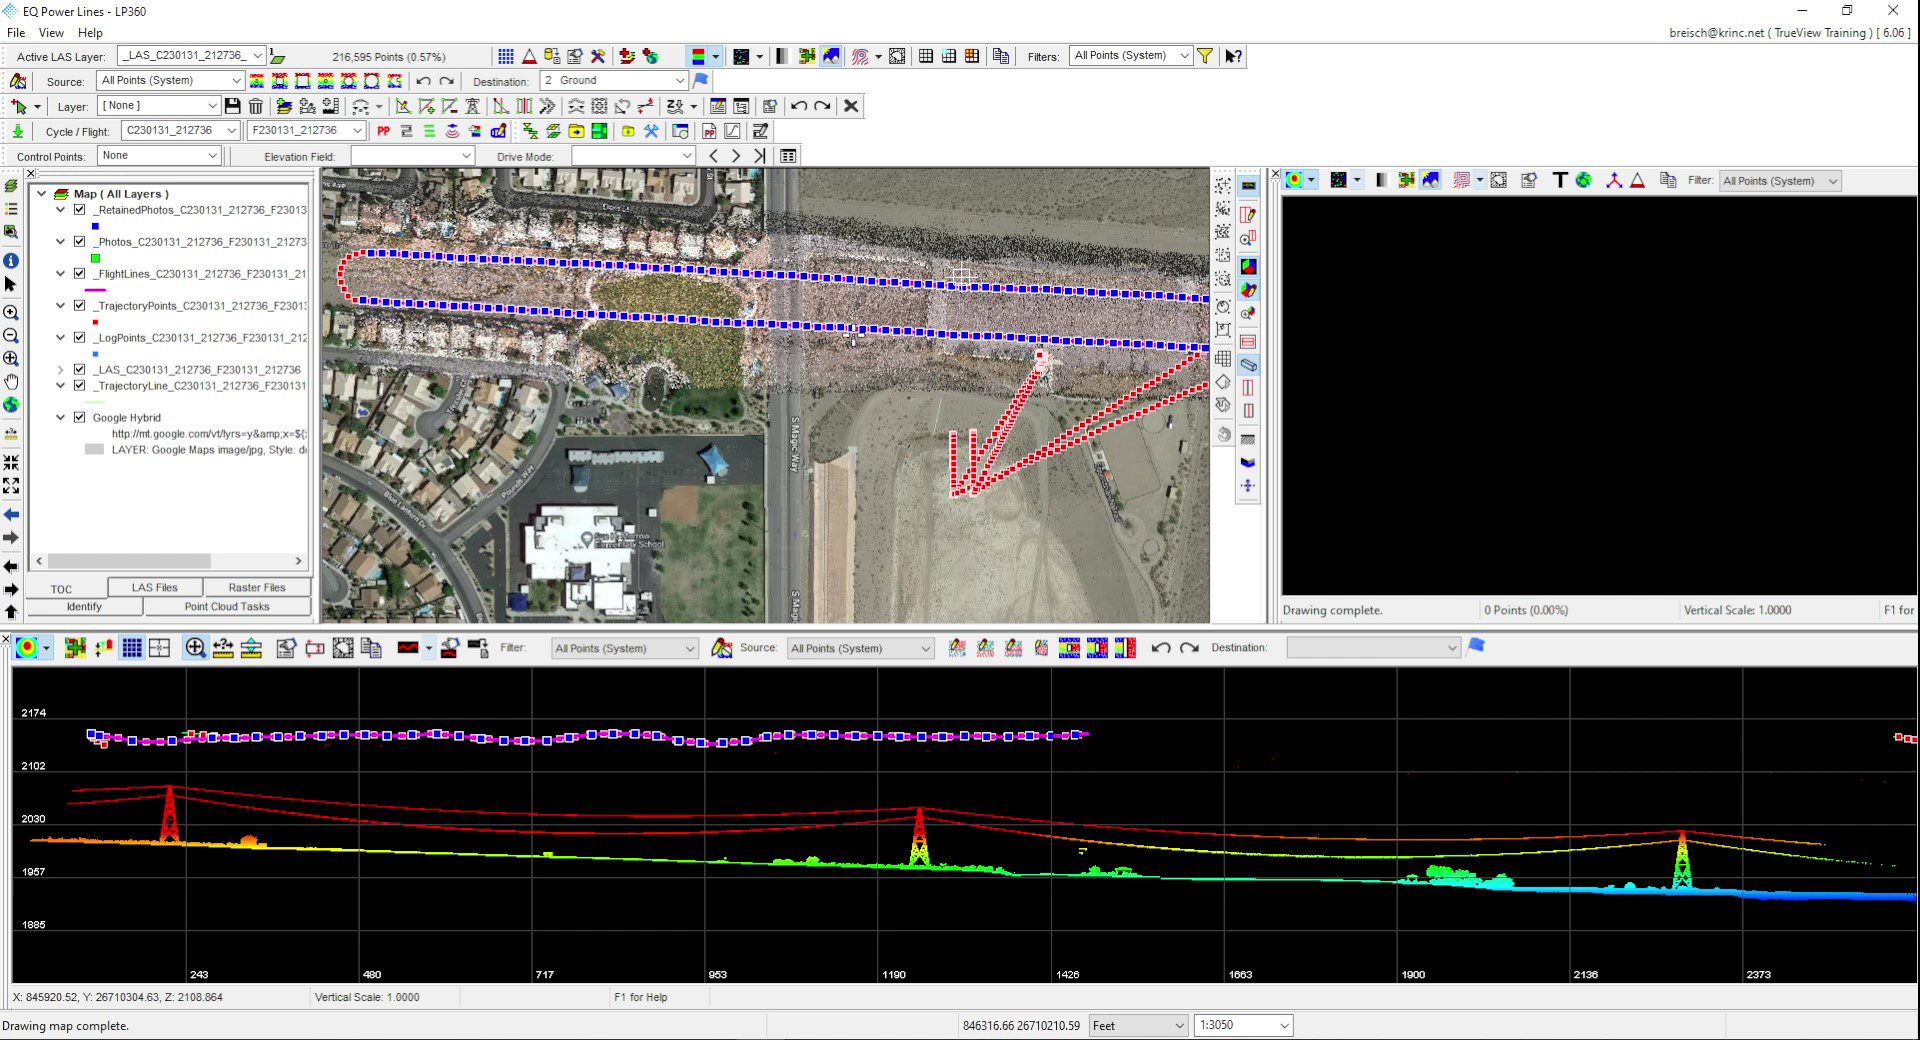This screenshot has height=1040, width=1920.
Task: Select the Pan tool in the left sidebar
Action: click(x=11, y=381)
